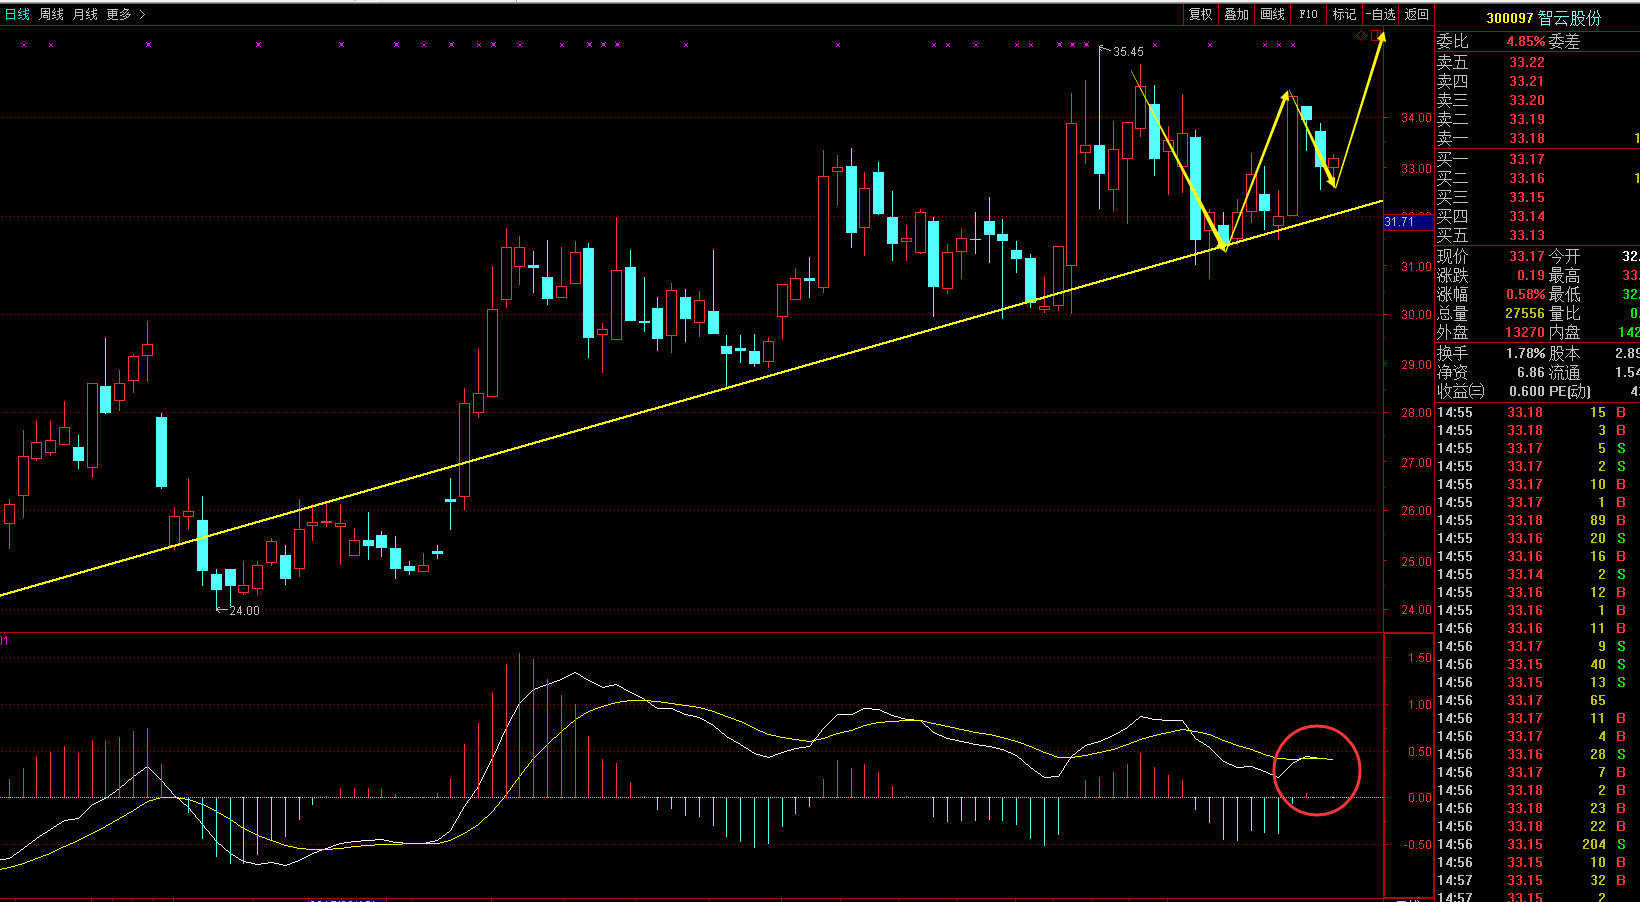The height and width of the screenshot is (902, 1640).
Task: Click the 涨幅 0.58% value
Action: (x=1526, y=294)
